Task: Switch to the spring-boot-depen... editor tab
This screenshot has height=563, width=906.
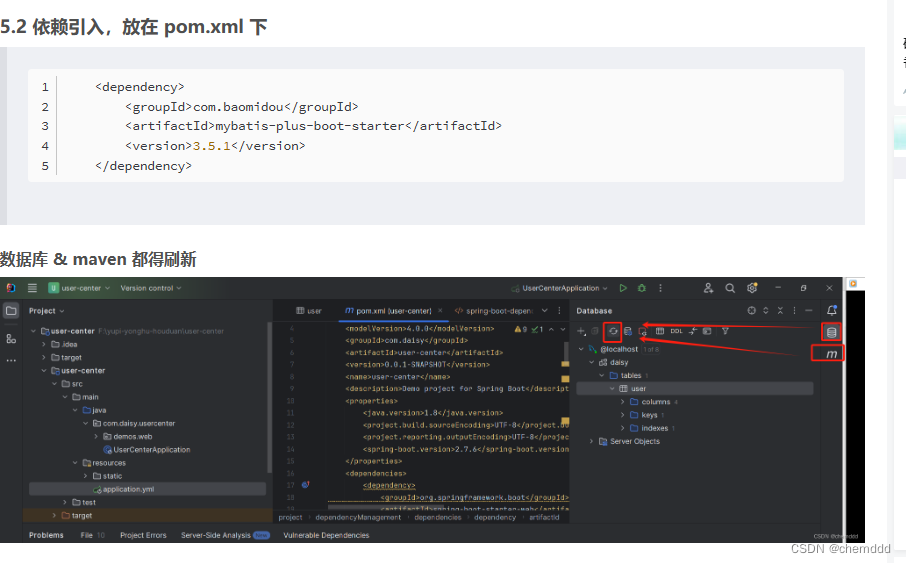Action: 493,310
